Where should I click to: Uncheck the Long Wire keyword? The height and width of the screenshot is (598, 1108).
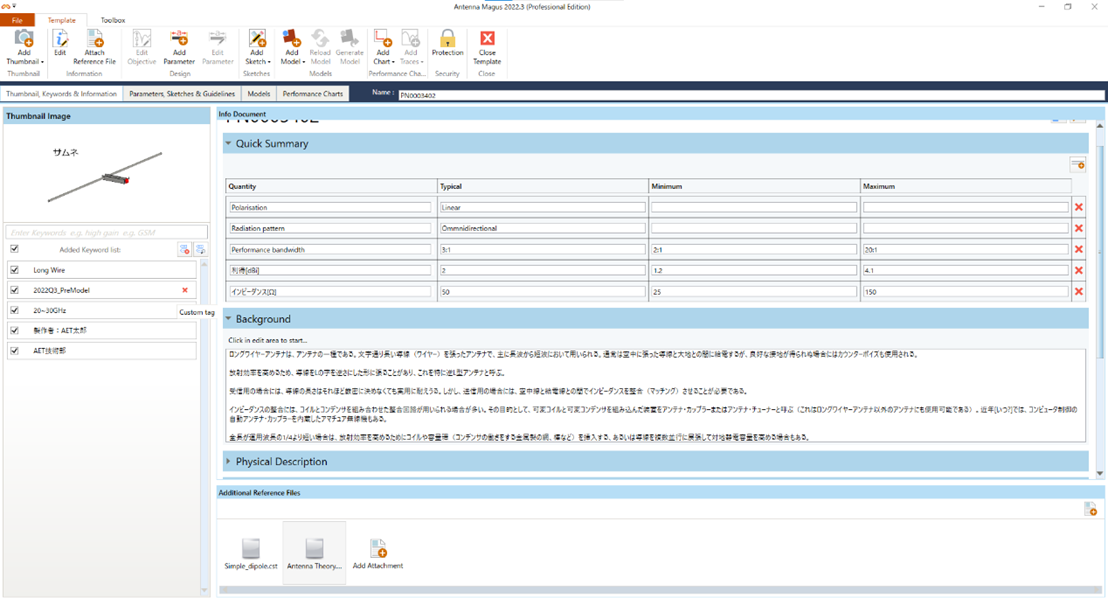click(13, 269)
